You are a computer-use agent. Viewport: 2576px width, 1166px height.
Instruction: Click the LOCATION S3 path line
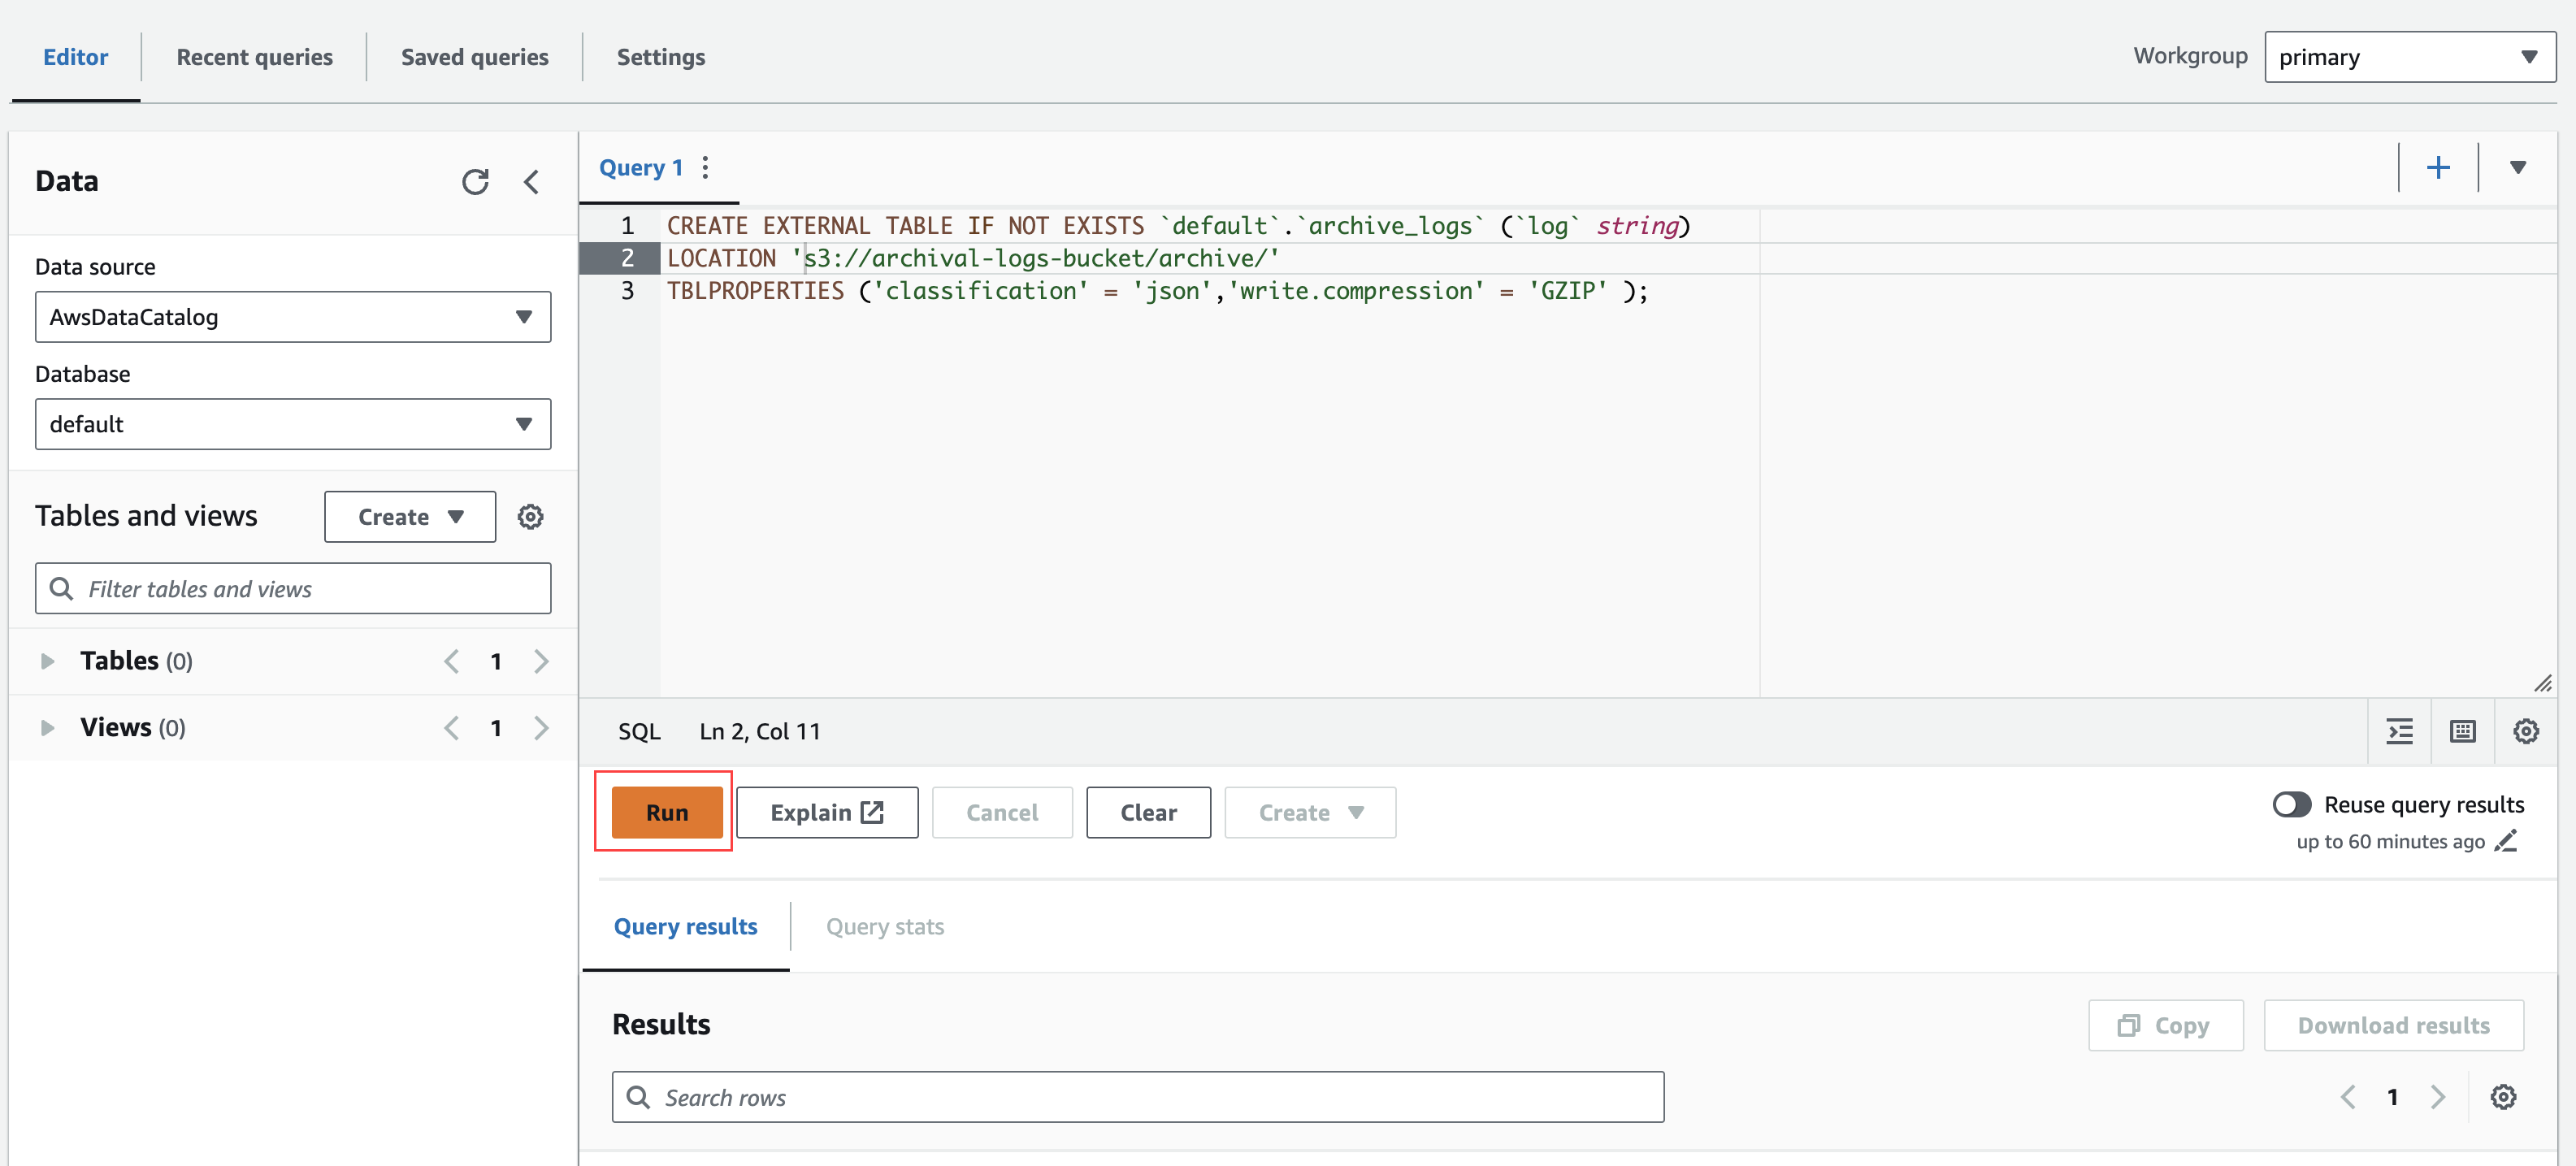click(x=973, y=258)
